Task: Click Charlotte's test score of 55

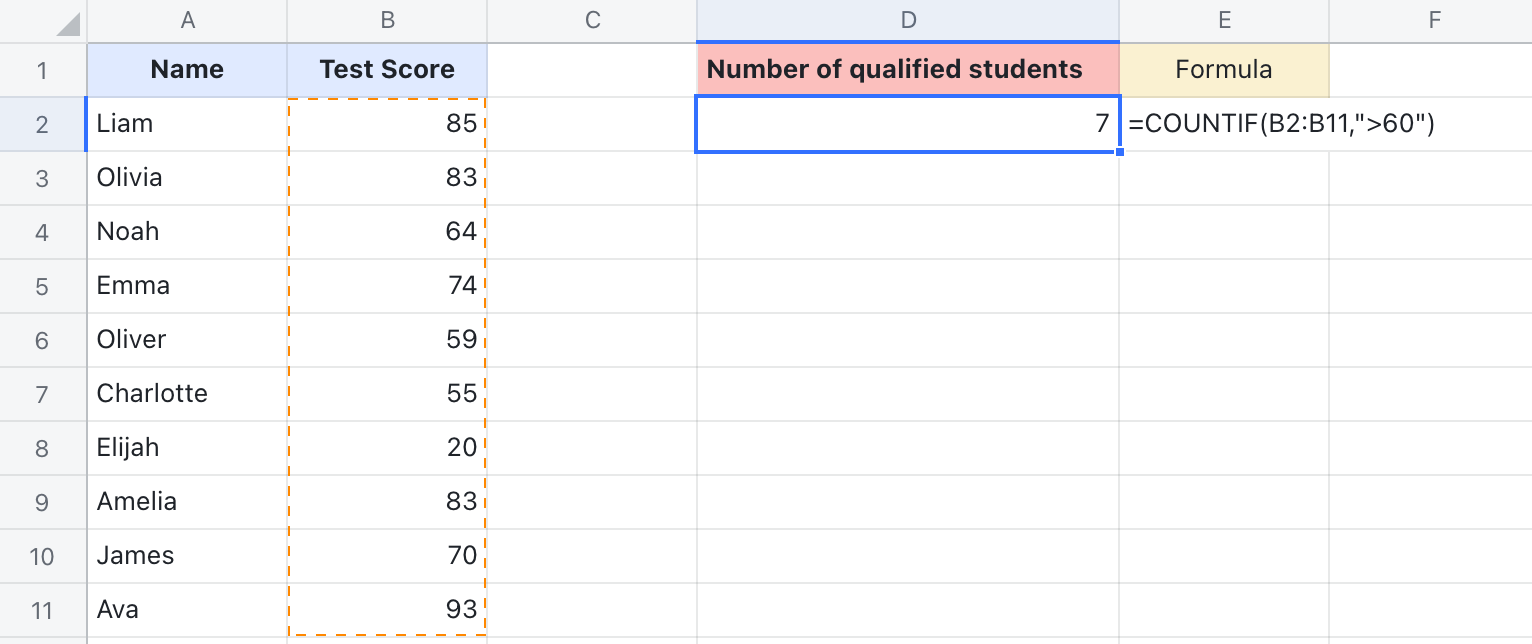Action: [x=387, y=393]
